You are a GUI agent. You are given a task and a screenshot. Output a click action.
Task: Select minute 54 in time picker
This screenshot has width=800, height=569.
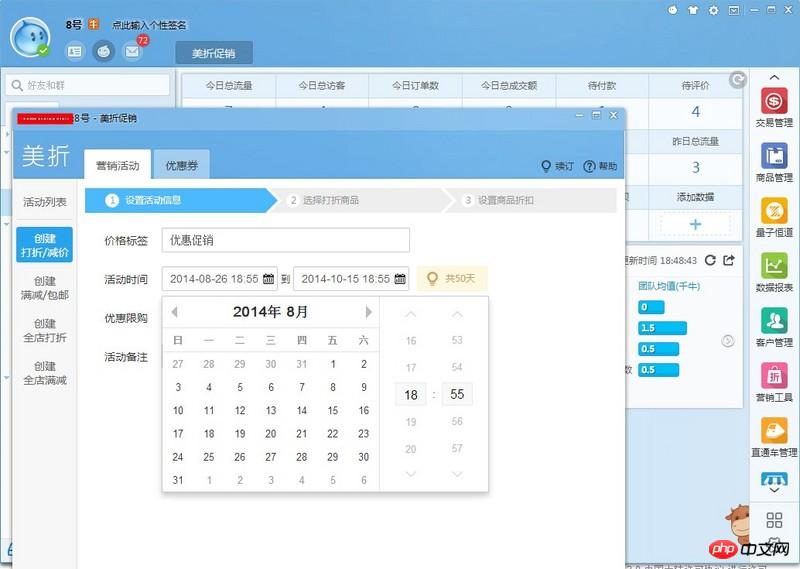[x=457, y=367]
